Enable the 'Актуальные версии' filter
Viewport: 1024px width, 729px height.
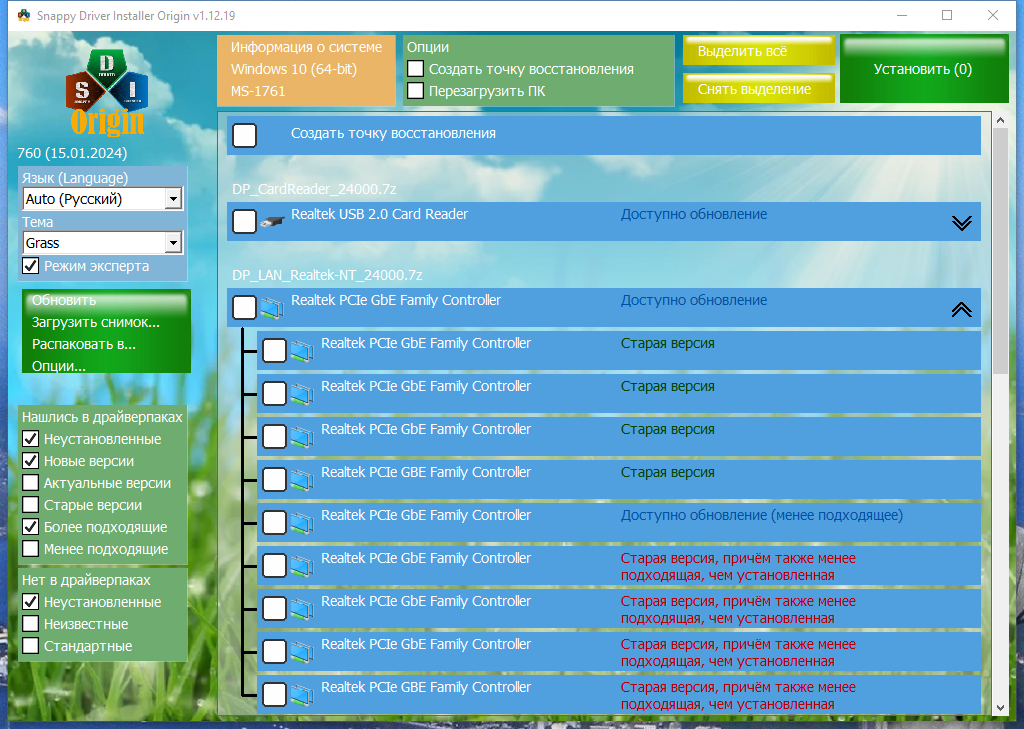[31, 483]
